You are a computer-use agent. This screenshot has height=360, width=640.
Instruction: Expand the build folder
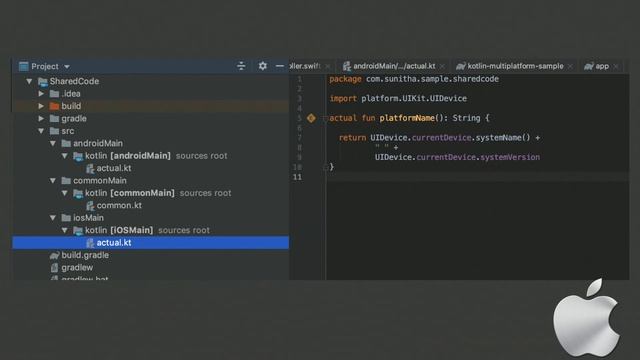pyautogui.click(x=41, y=106)
